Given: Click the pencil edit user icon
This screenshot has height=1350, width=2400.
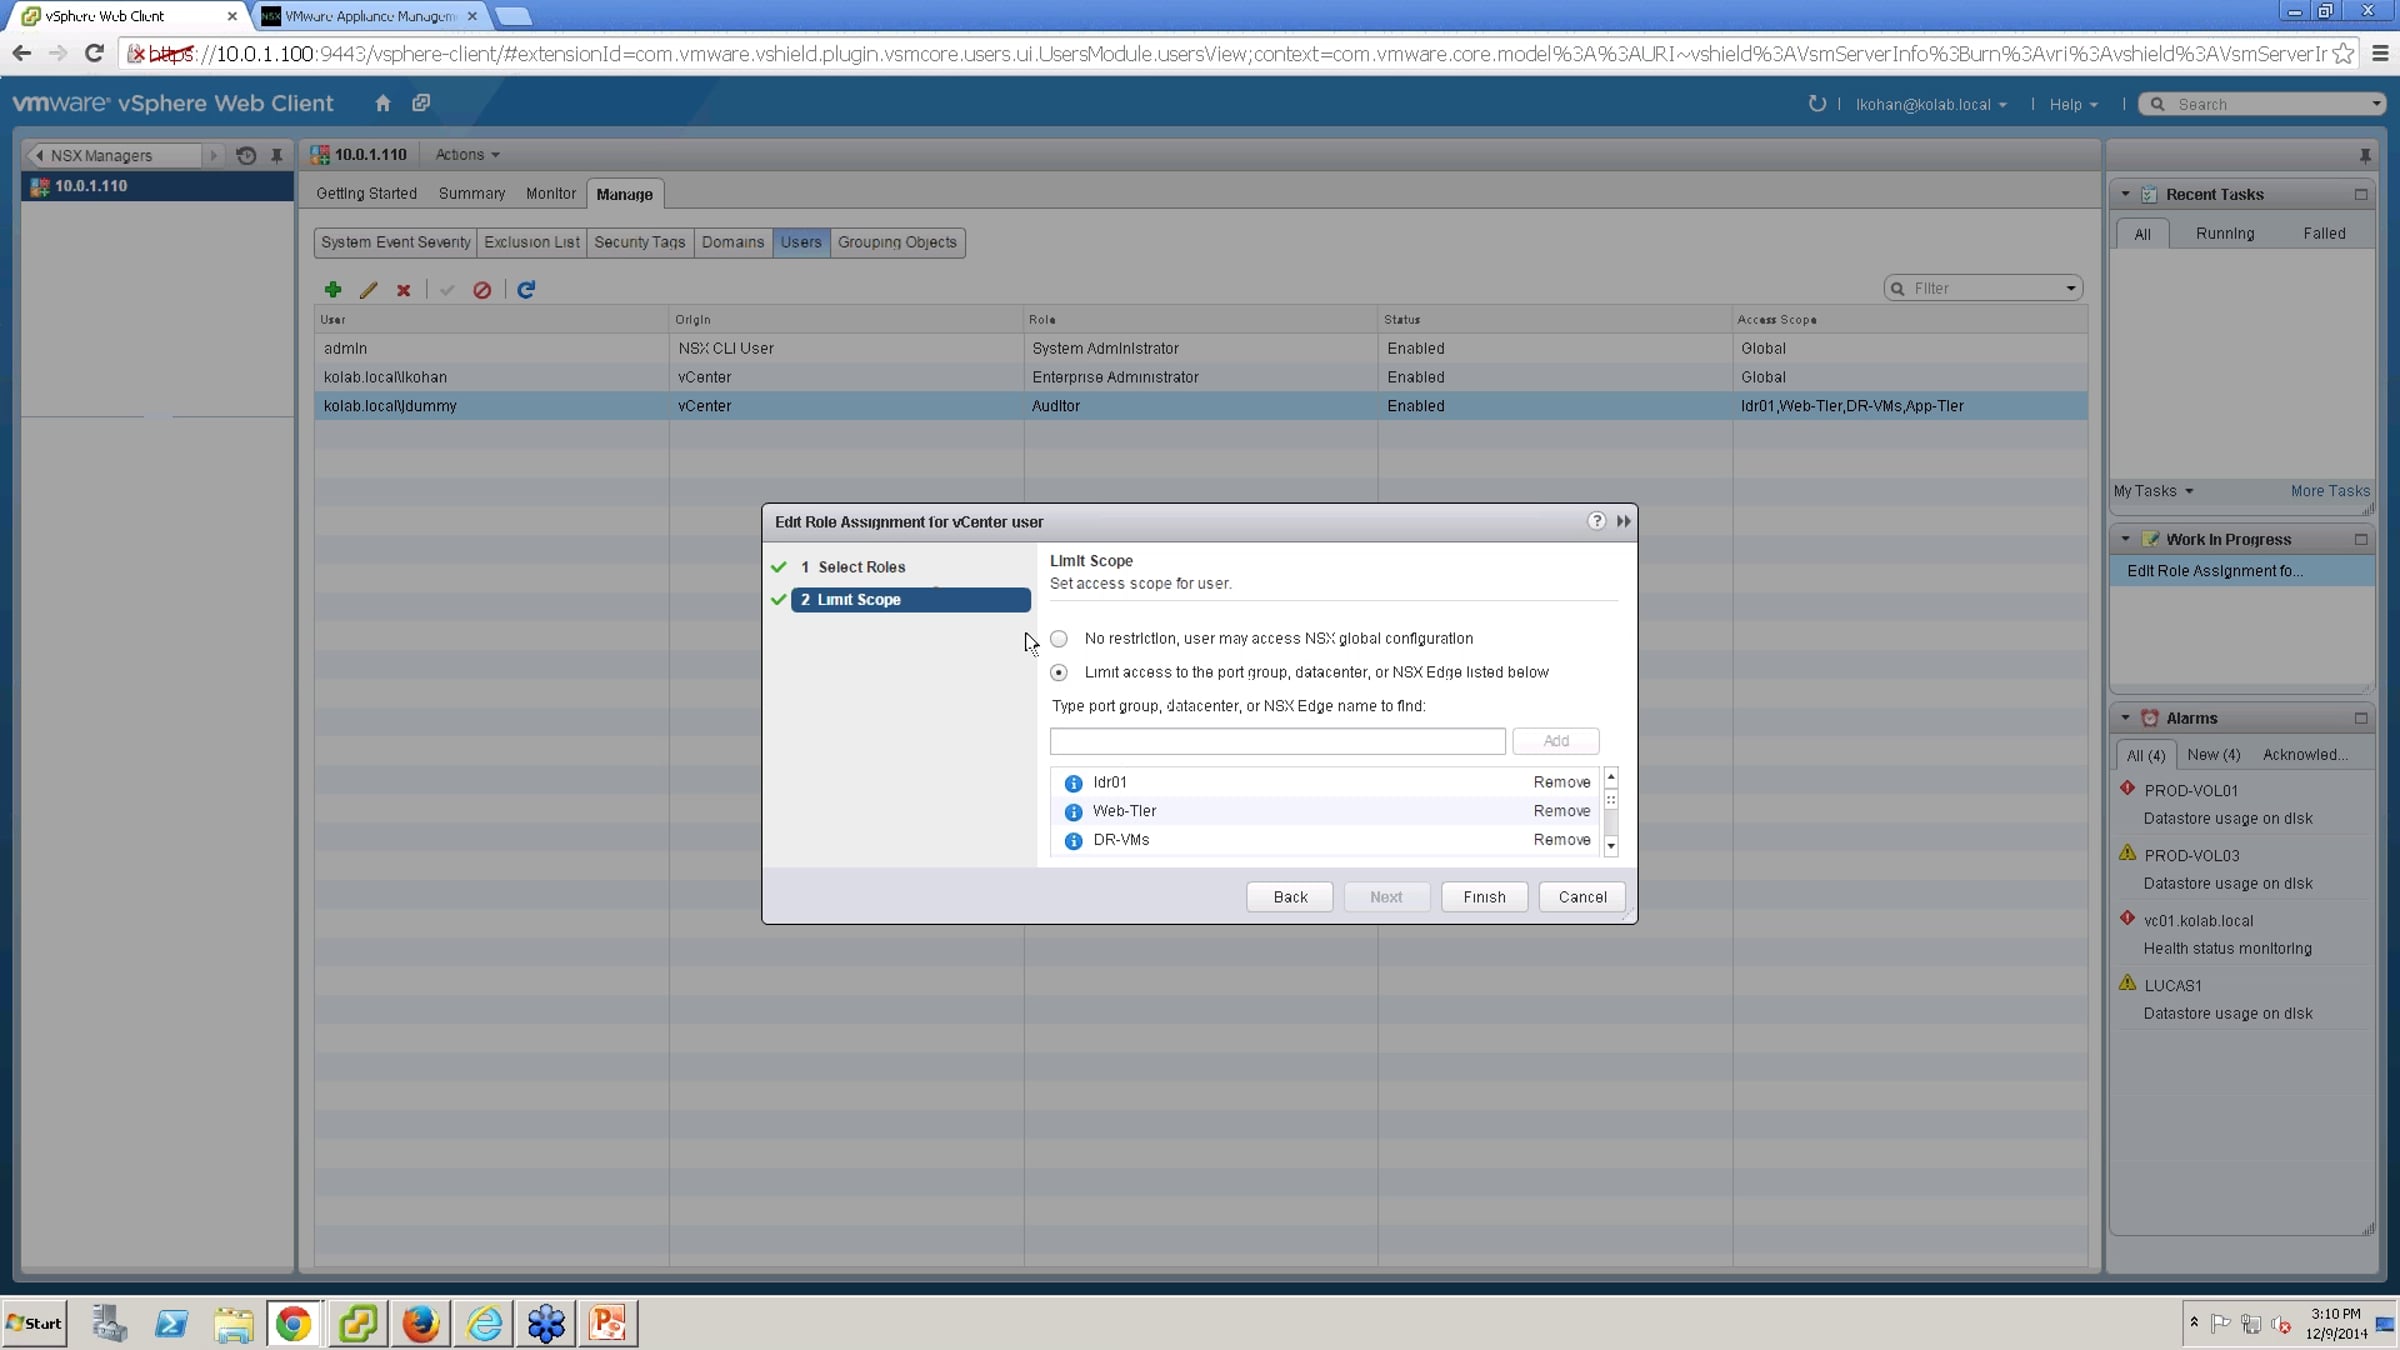Looking at the screenshot, I should click(368, 289).
